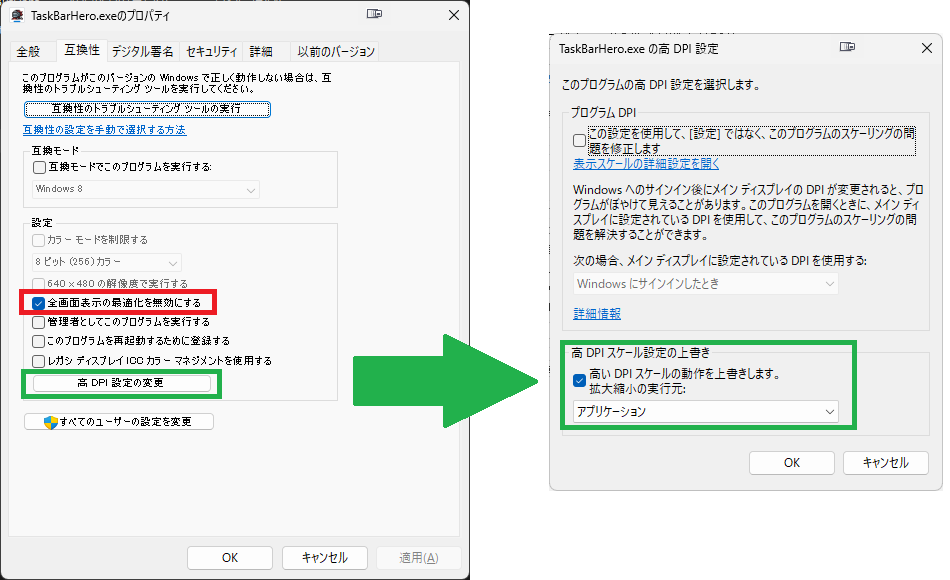The image size is (950, 580).
Task: Go to the 詳細 tab
Action: (x=261, y=52)
